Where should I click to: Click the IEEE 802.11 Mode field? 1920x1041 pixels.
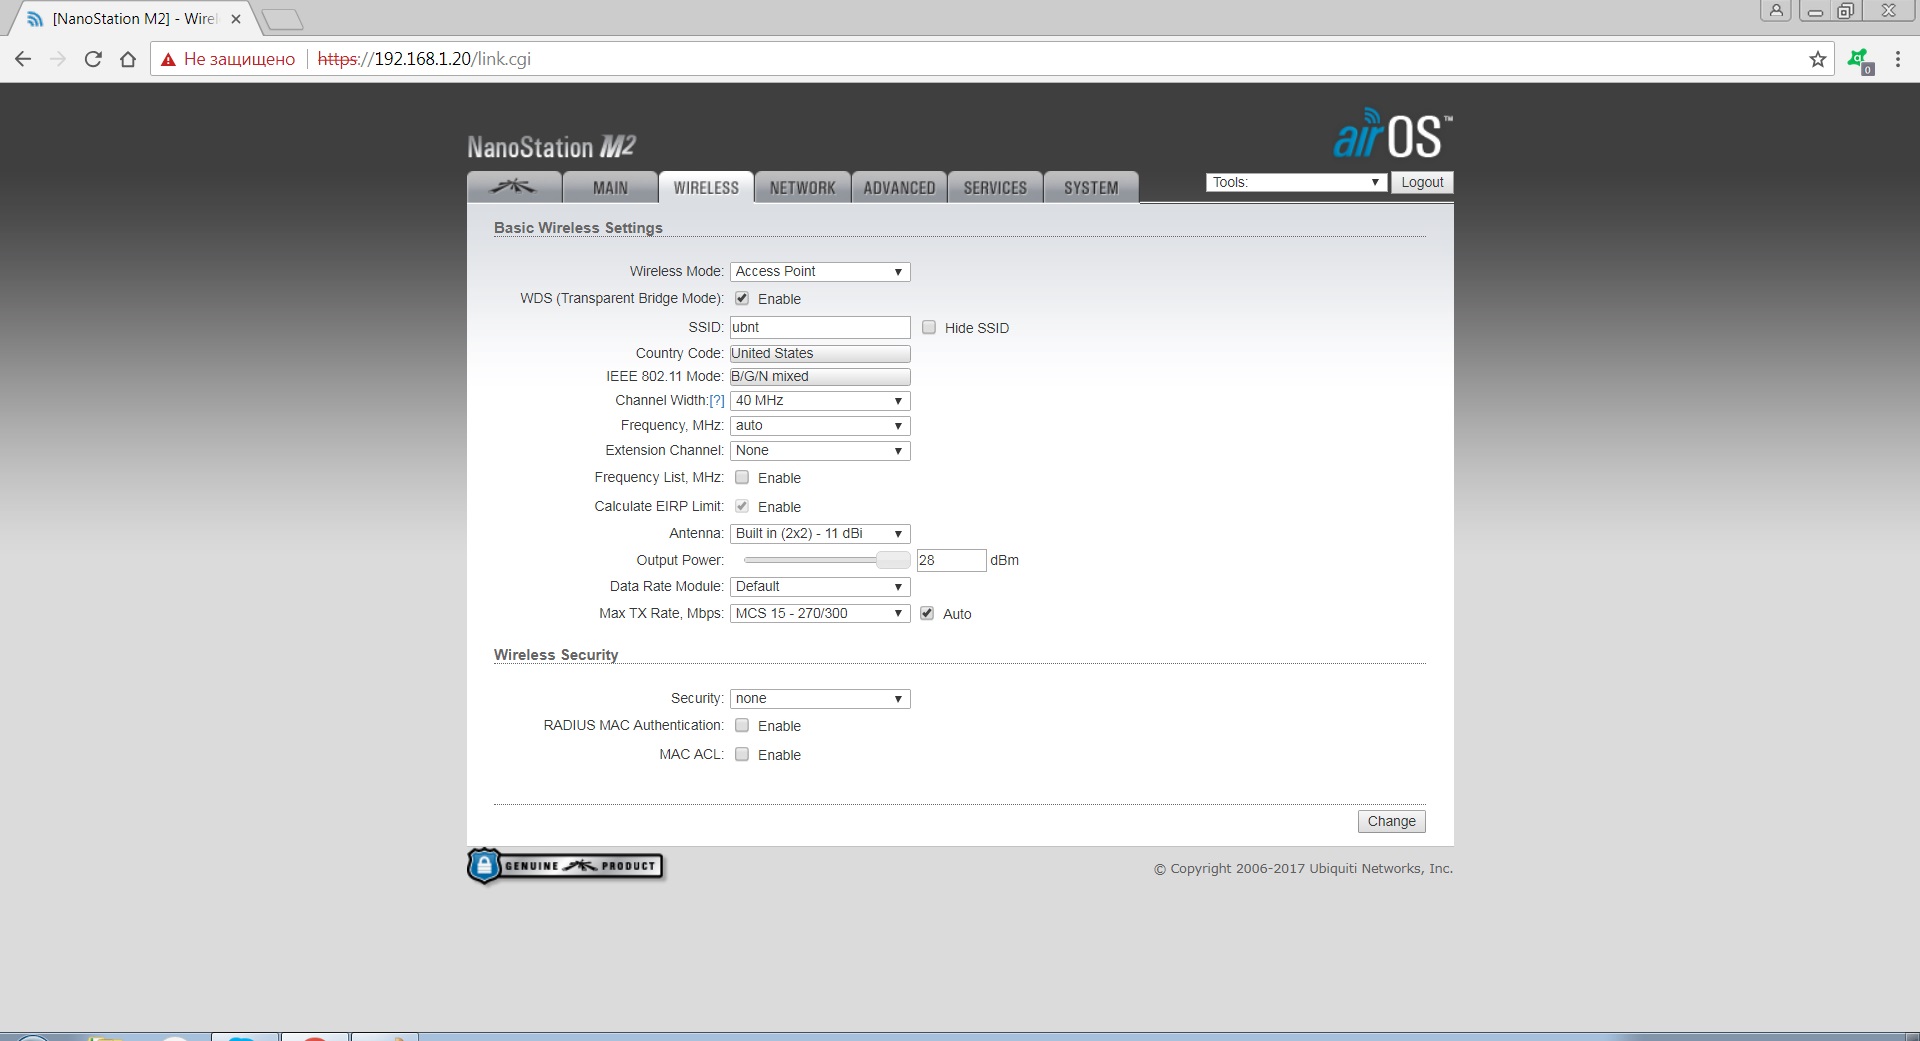click(x=820, y=377)
